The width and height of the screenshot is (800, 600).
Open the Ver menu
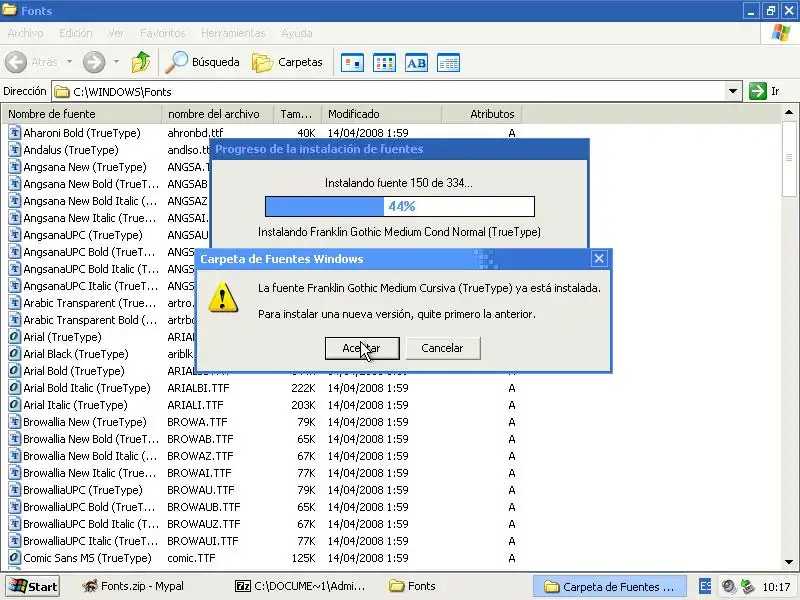point(116,33)
